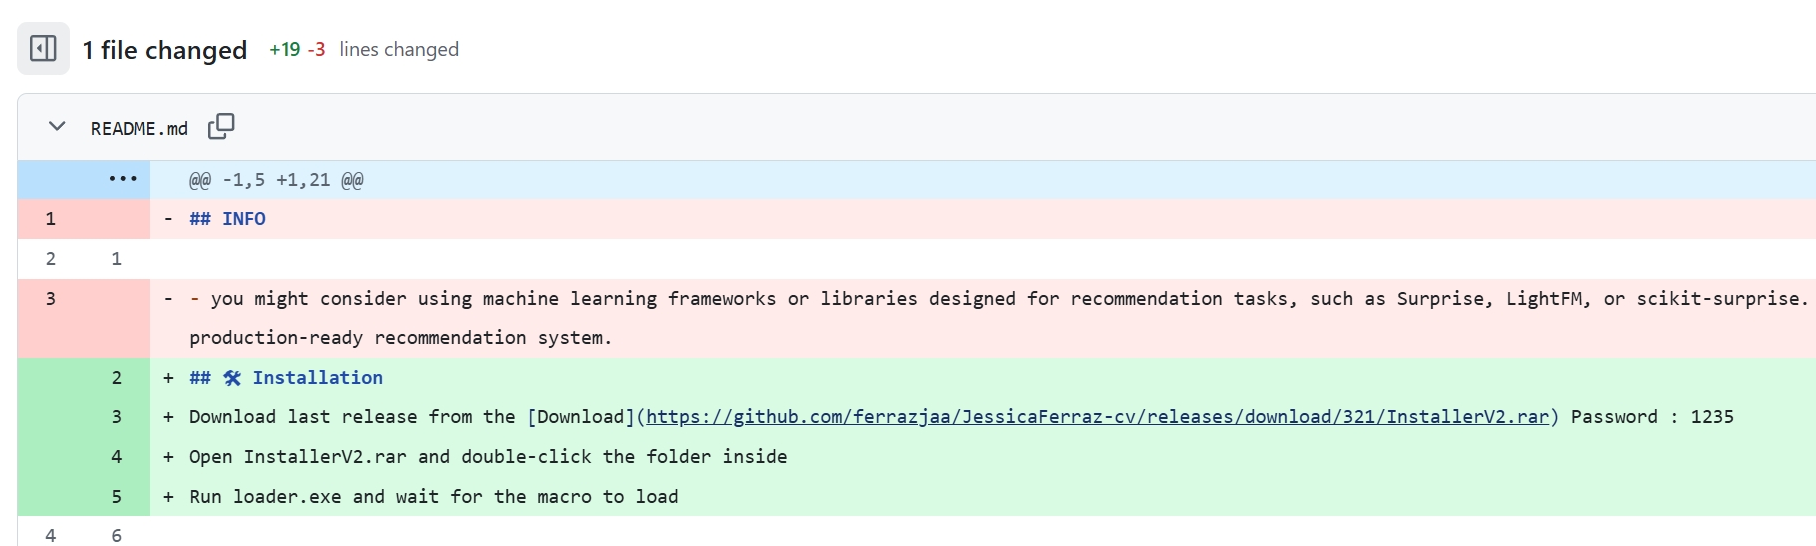Click the wrench emoji in Installation heading
This screenshot has height=546, width=1816.
(x=232, y=378)
